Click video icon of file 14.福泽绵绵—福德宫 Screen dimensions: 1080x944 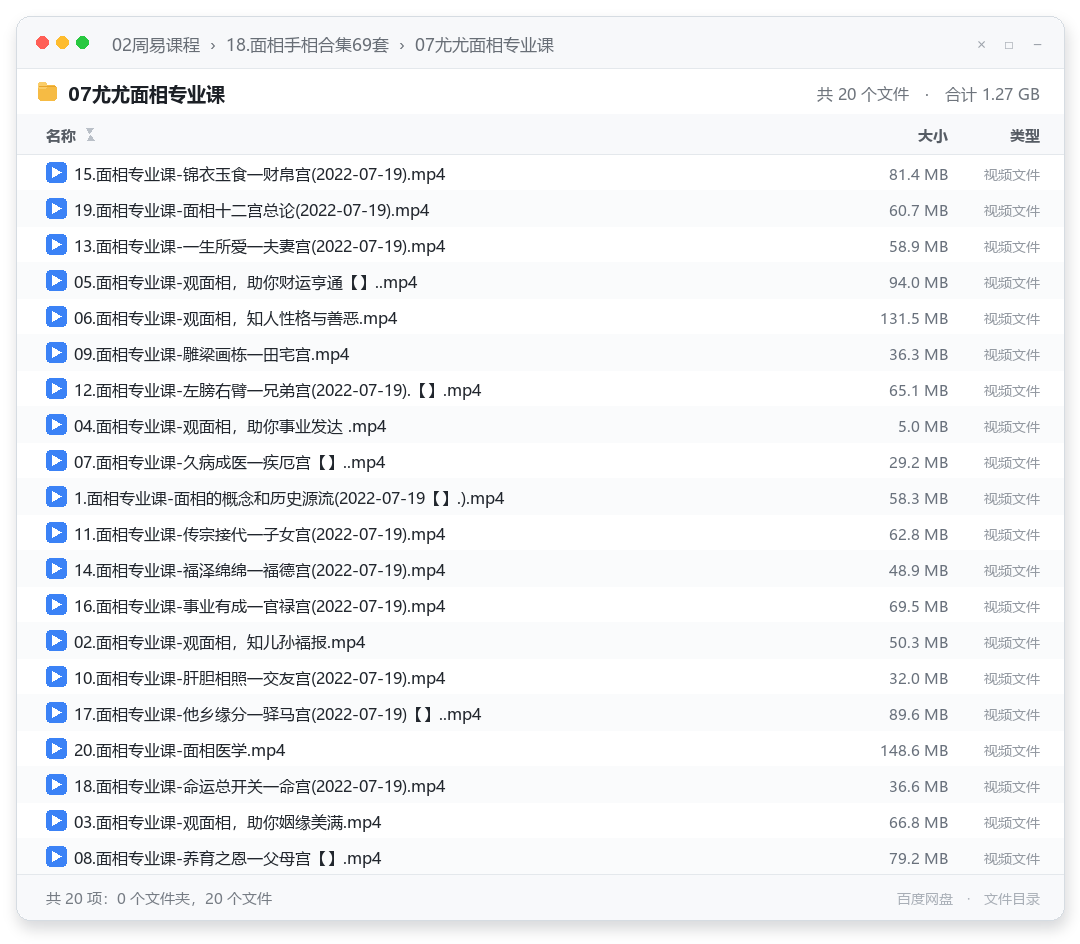tap(56, 569)
